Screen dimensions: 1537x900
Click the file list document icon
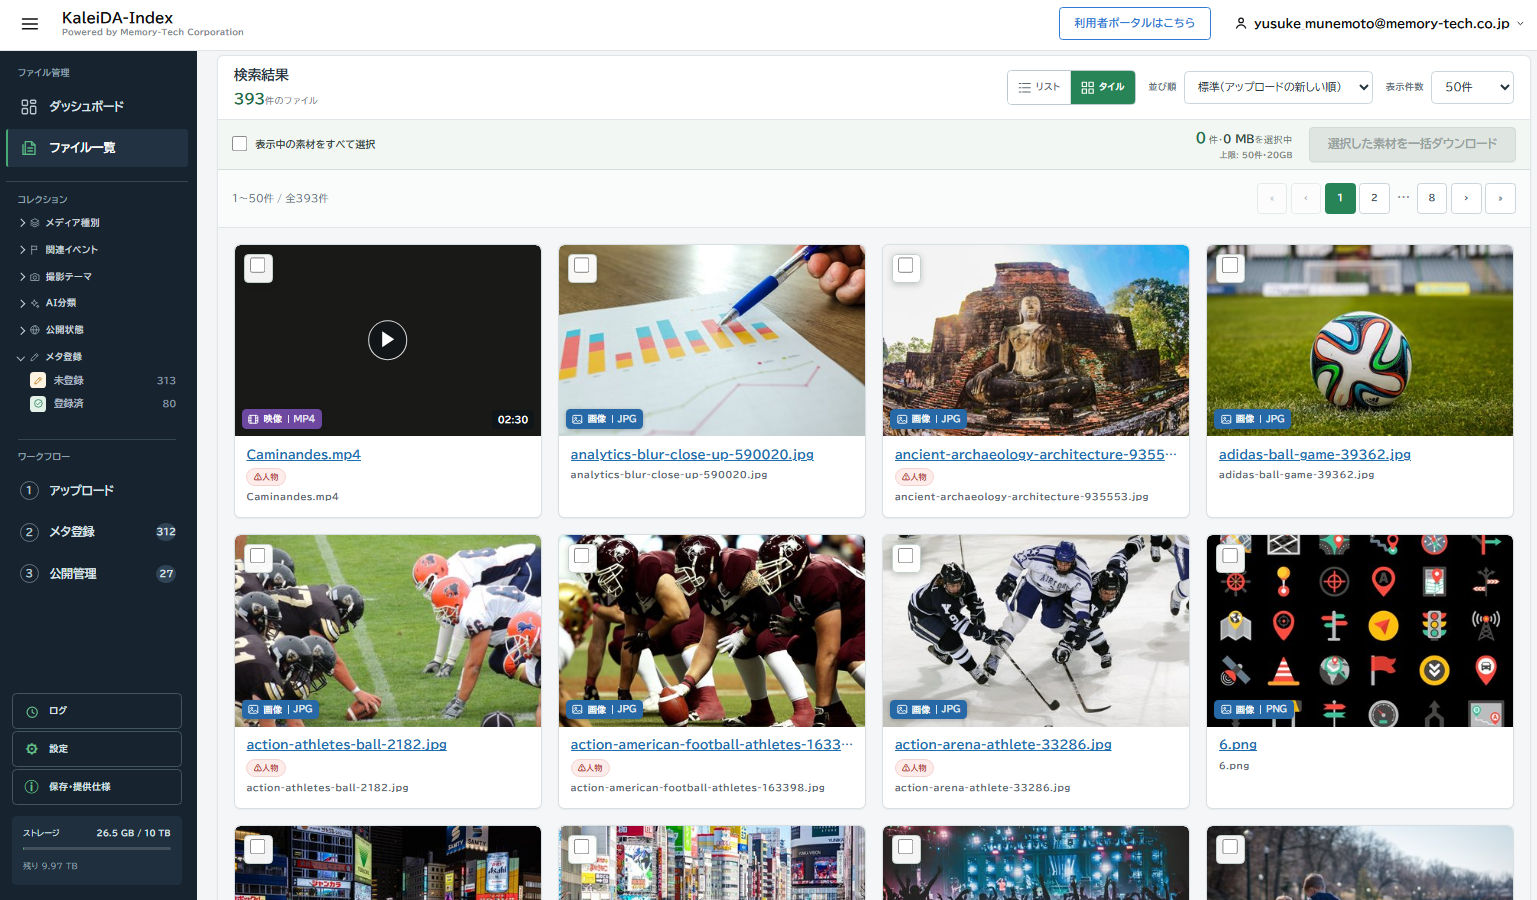29,148
